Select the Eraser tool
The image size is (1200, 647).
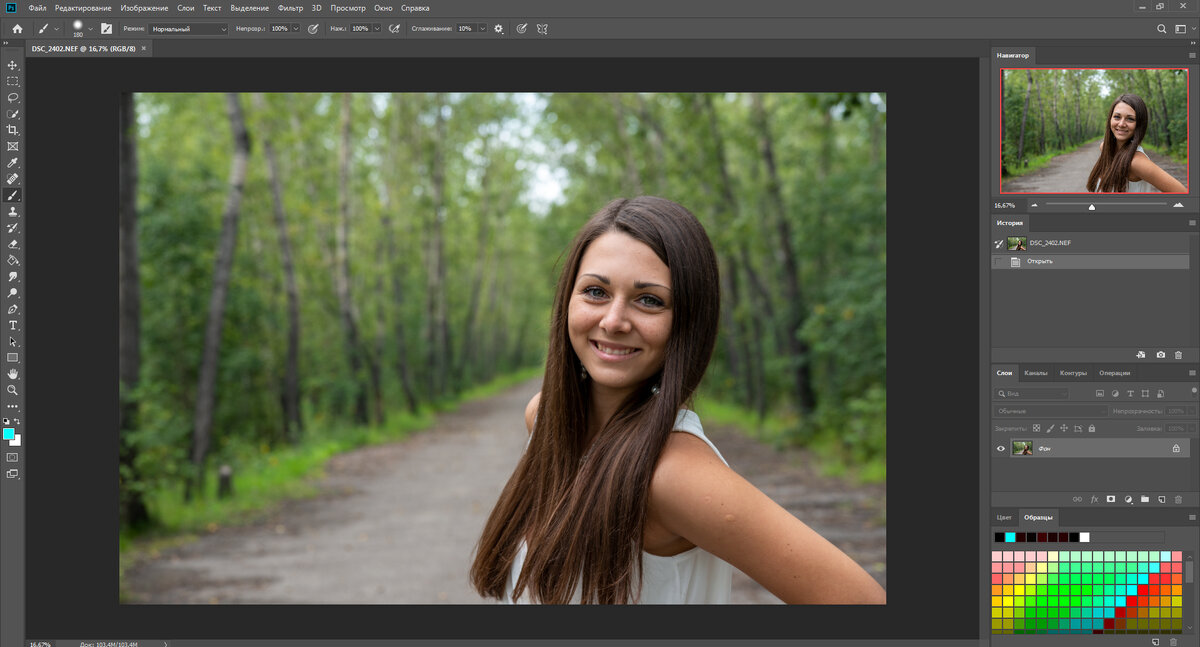coord(13,244)
